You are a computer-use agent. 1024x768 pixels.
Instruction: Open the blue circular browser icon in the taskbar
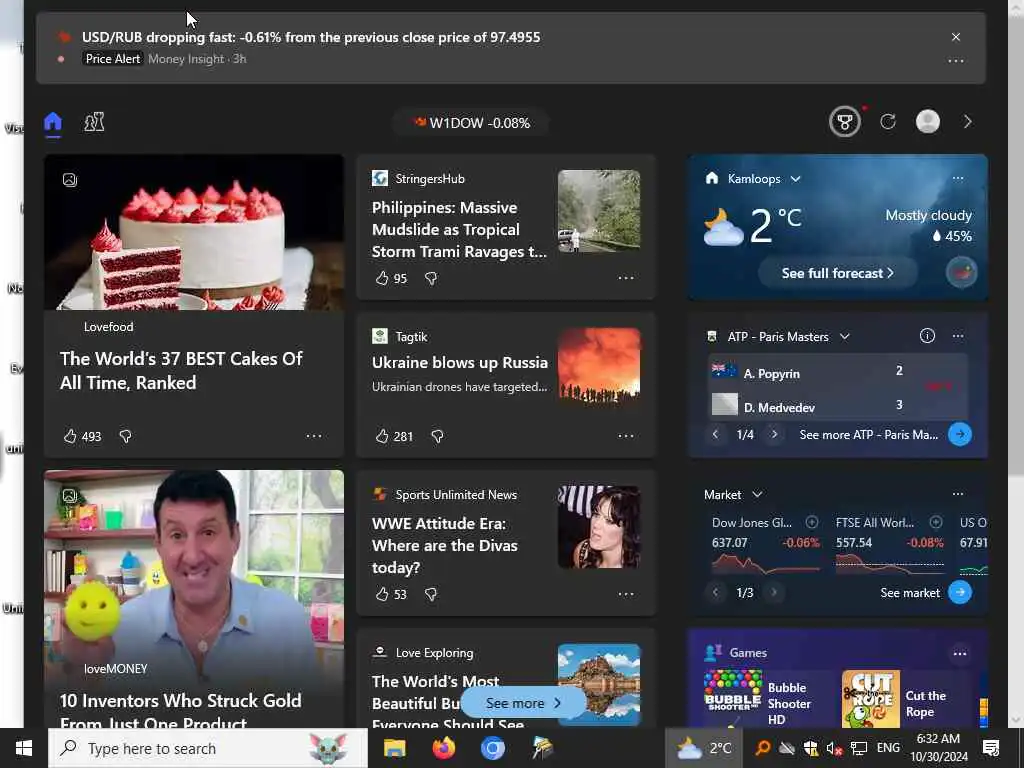pyautogui.click(x=493, y=748)
